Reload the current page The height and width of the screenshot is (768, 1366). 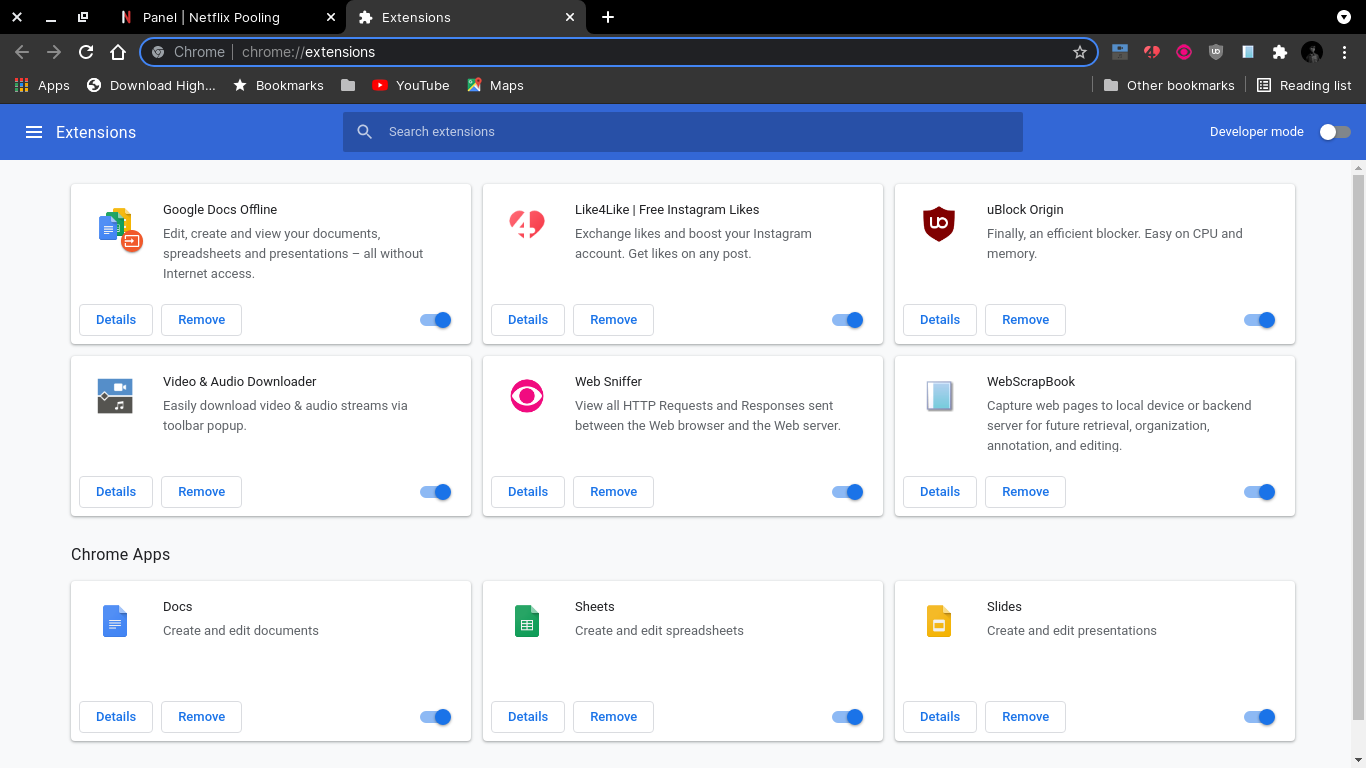(86, 52)
